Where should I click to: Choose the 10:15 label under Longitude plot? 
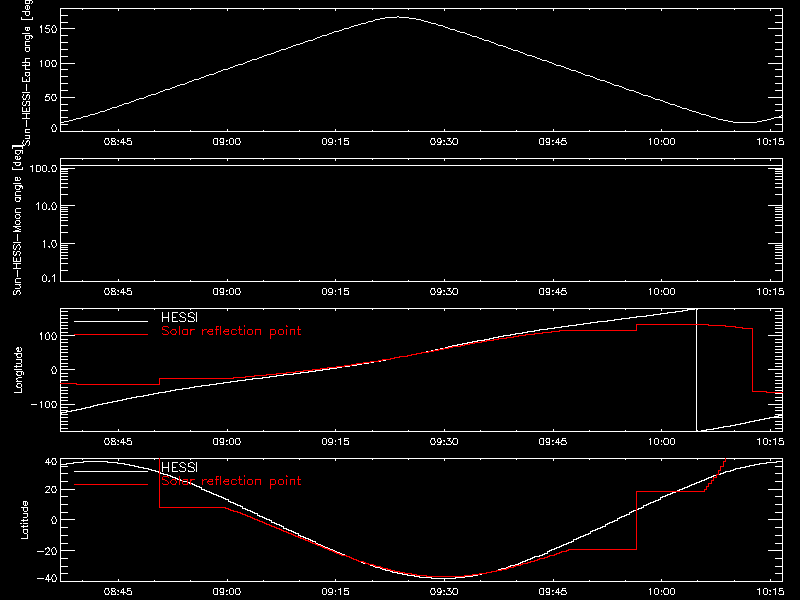[x=770, y=442]
